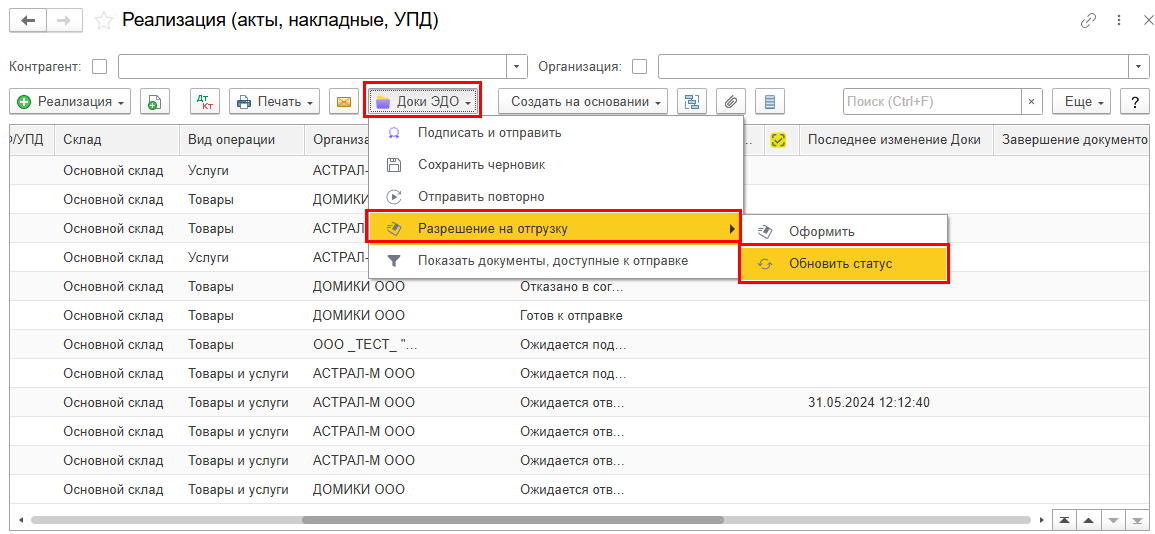Enable the Организация filter checkbox
This screenshot has height=534, width=1155.
(639, 67)
